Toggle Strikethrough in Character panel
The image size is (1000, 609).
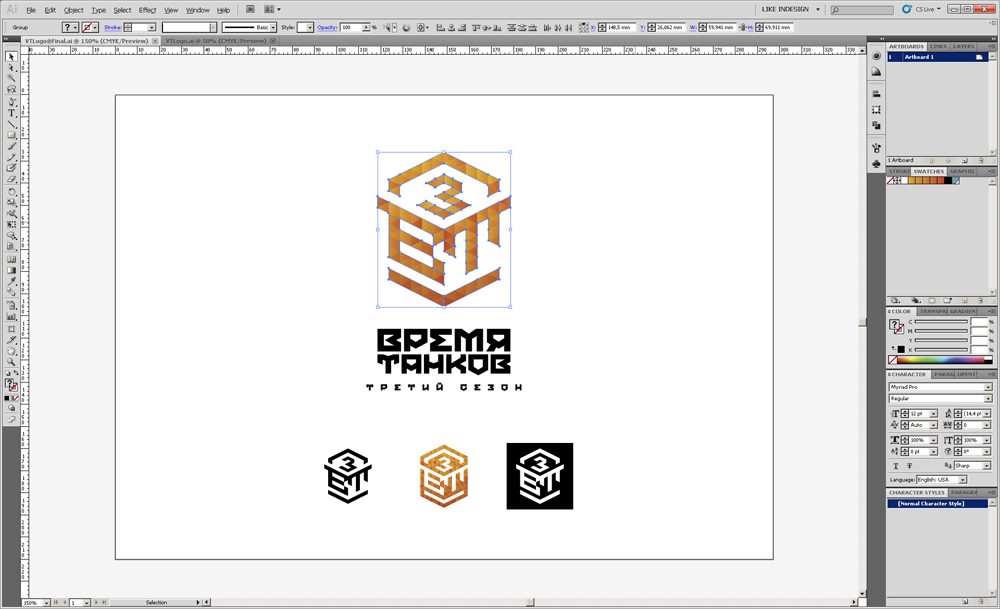click(x=909, y=466)
